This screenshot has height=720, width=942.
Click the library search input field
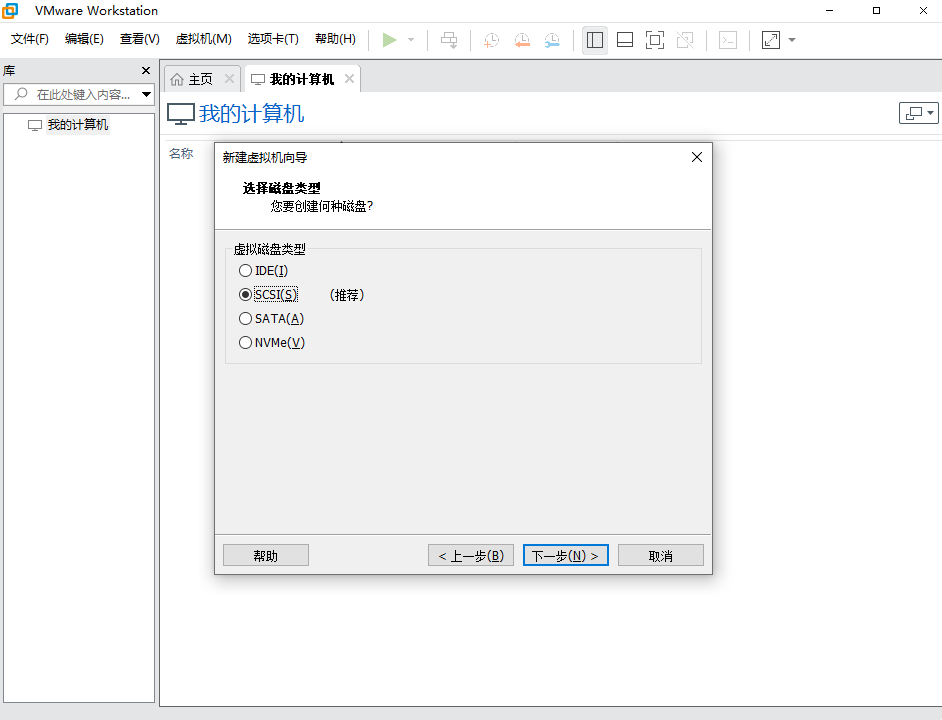pyautogui.click(x=78, y=94)
